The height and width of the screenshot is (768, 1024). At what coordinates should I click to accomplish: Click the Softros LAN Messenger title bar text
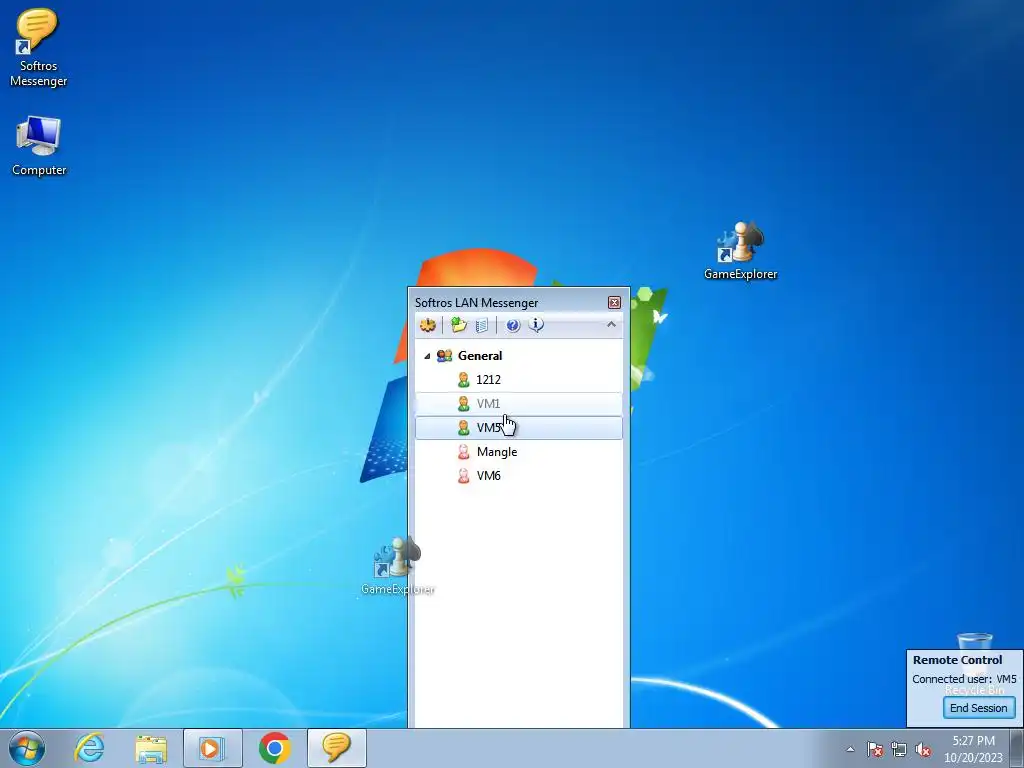click(x=477, y=302)
